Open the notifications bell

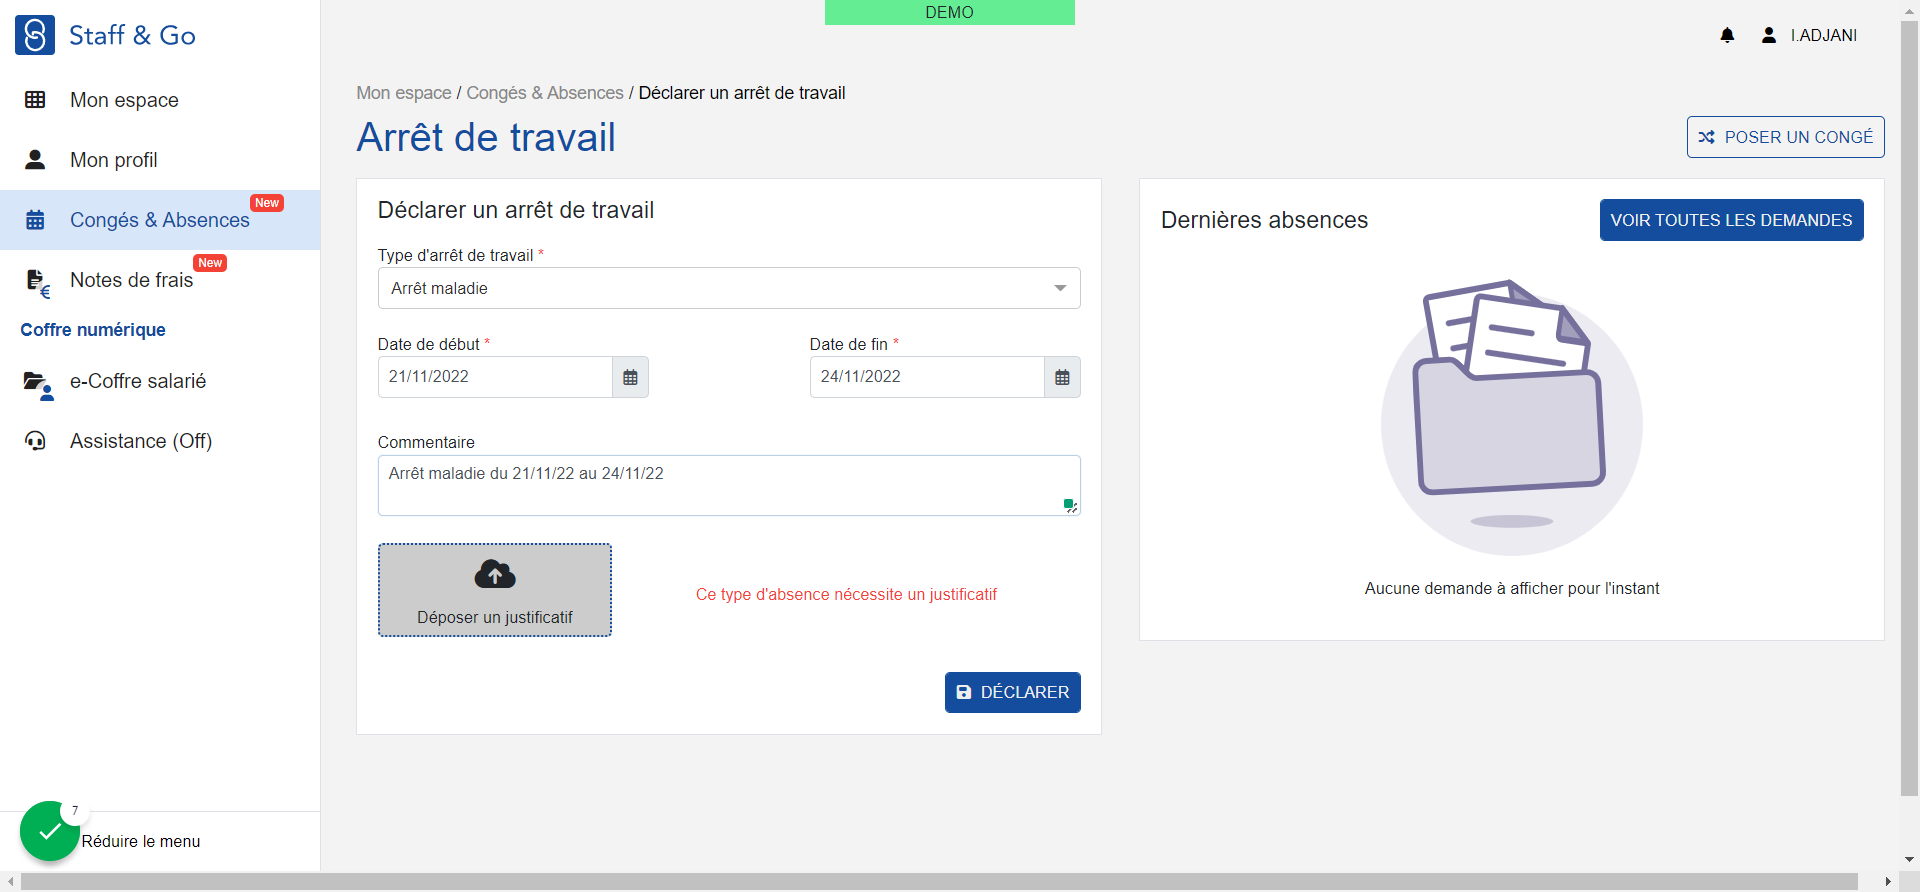[1727, 35]
